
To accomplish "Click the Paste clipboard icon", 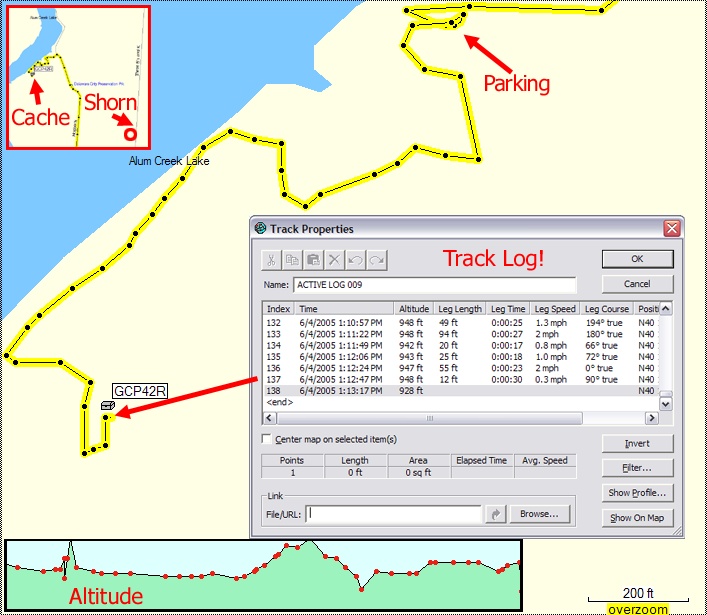I will click(314, 260).
